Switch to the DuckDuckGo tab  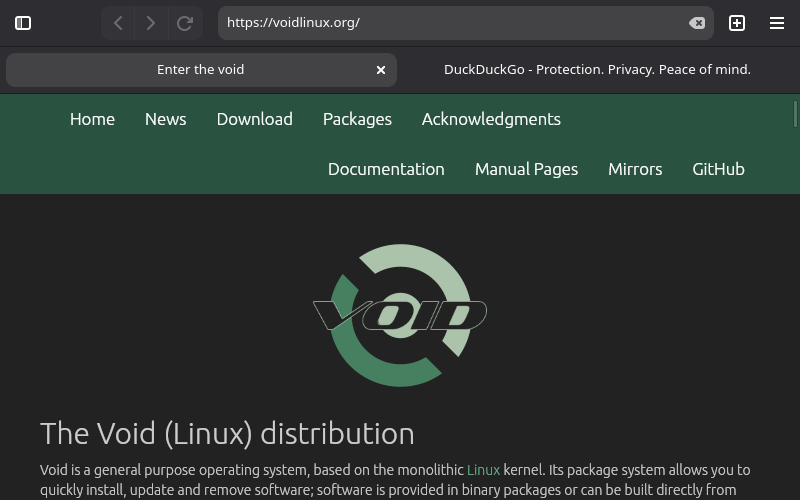pos(597,70)
